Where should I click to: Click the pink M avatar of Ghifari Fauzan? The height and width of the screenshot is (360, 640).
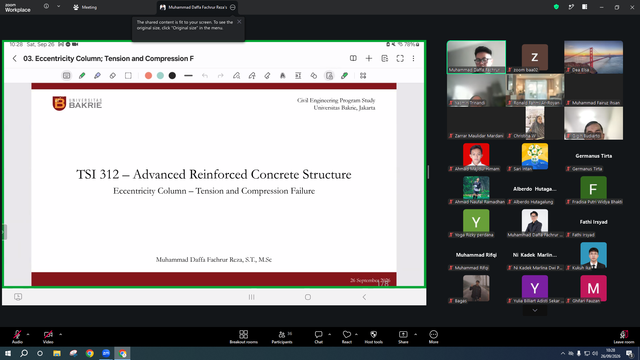click(593, 288)
